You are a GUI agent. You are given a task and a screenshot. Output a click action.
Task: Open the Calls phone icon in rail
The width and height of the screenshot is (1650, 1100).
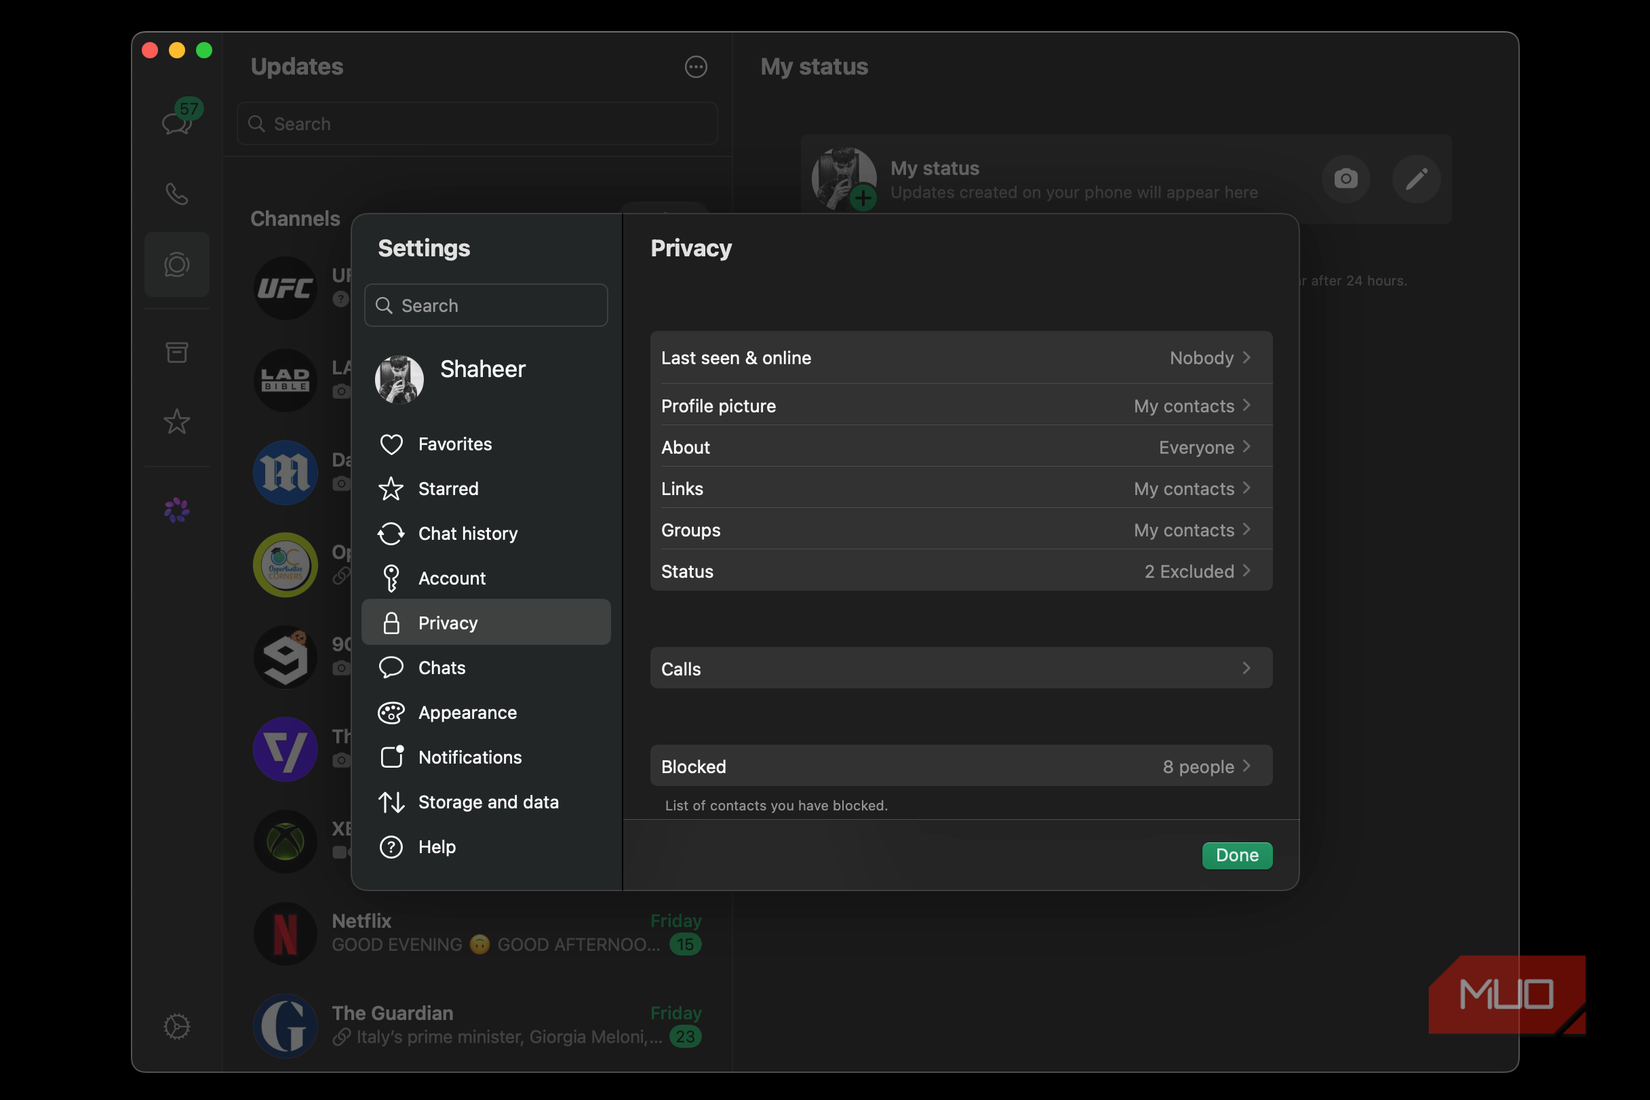tap(177, 193)
